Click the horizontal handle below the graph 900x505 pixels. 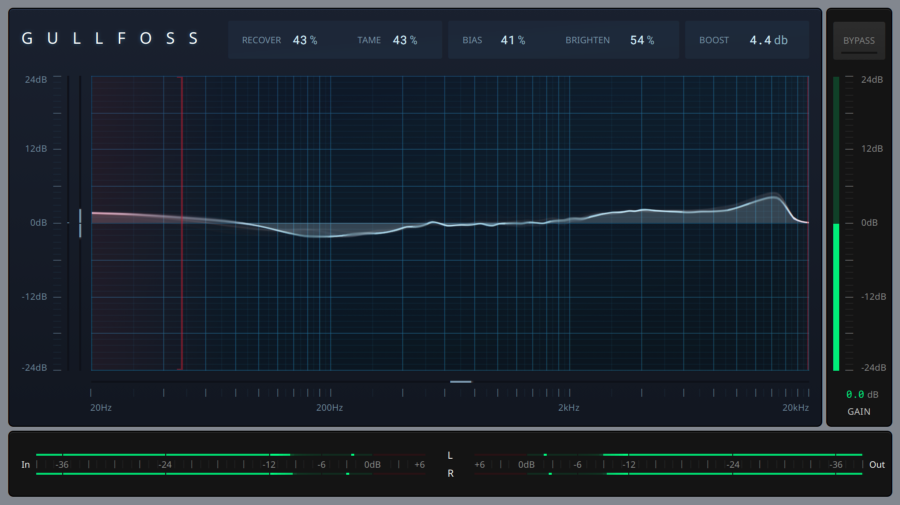coord(460,382)
